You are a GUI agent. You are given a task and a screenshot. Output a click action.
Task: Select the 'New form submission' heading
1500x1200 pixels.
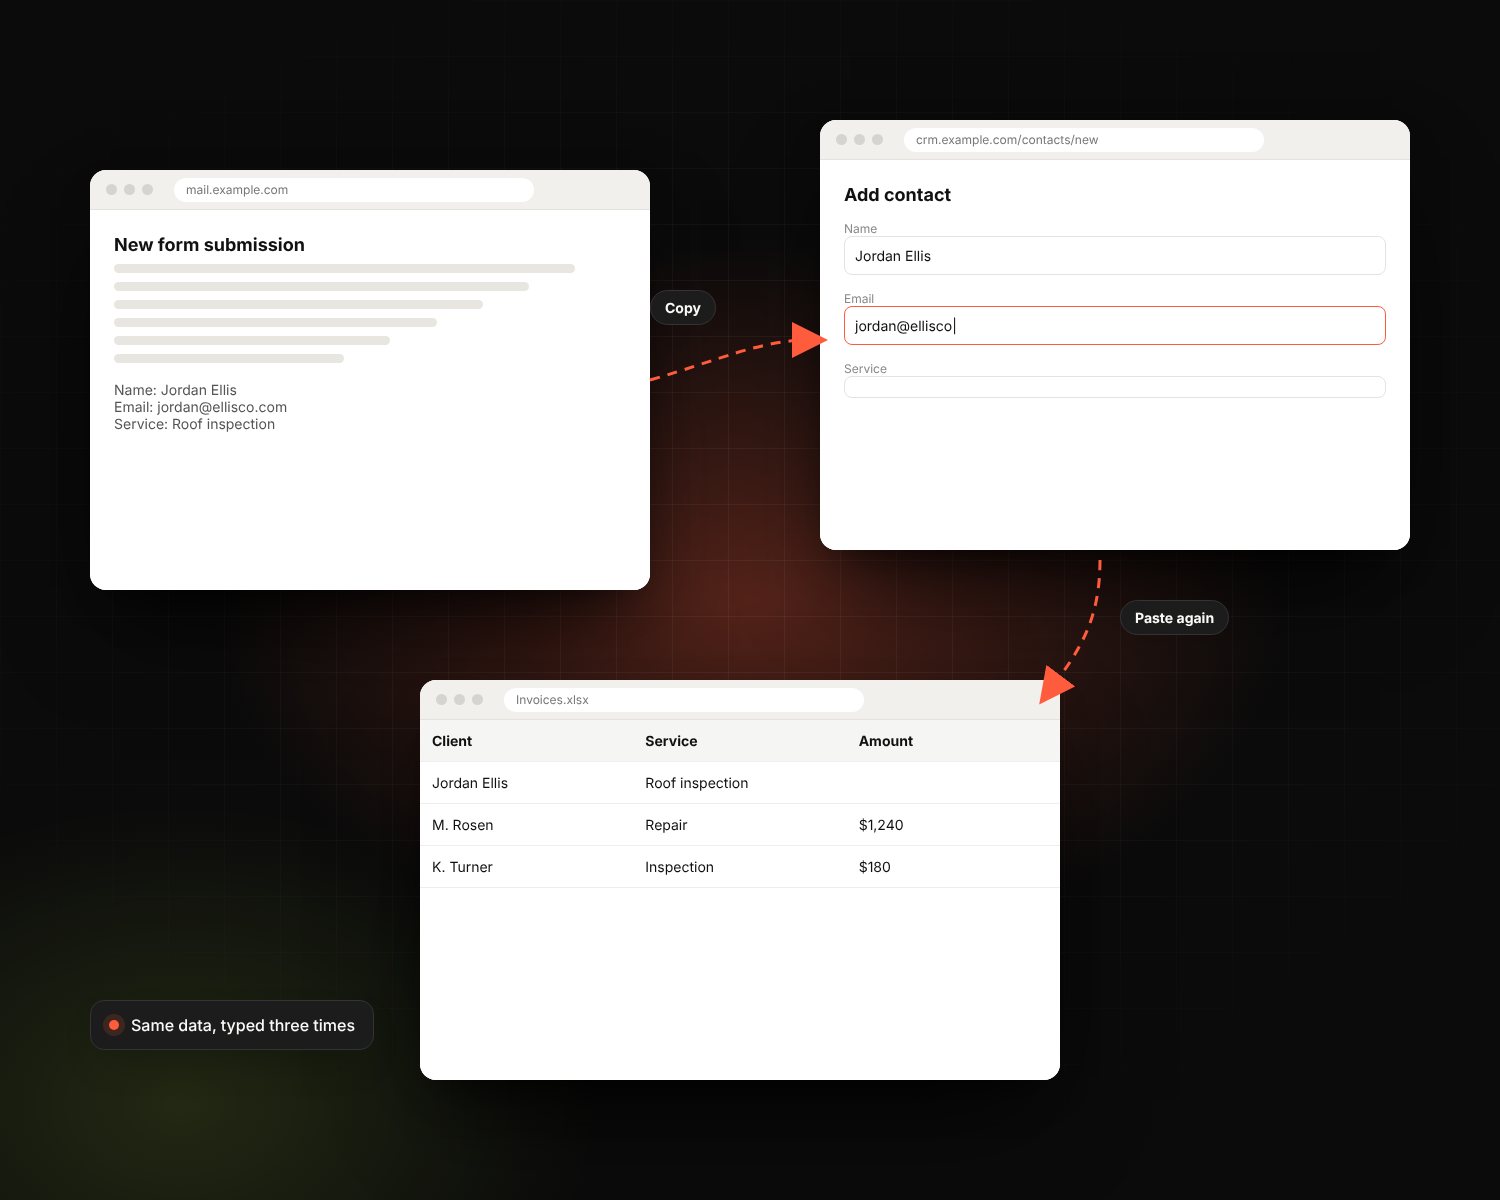pyautogui.click(x=209, y=245)
